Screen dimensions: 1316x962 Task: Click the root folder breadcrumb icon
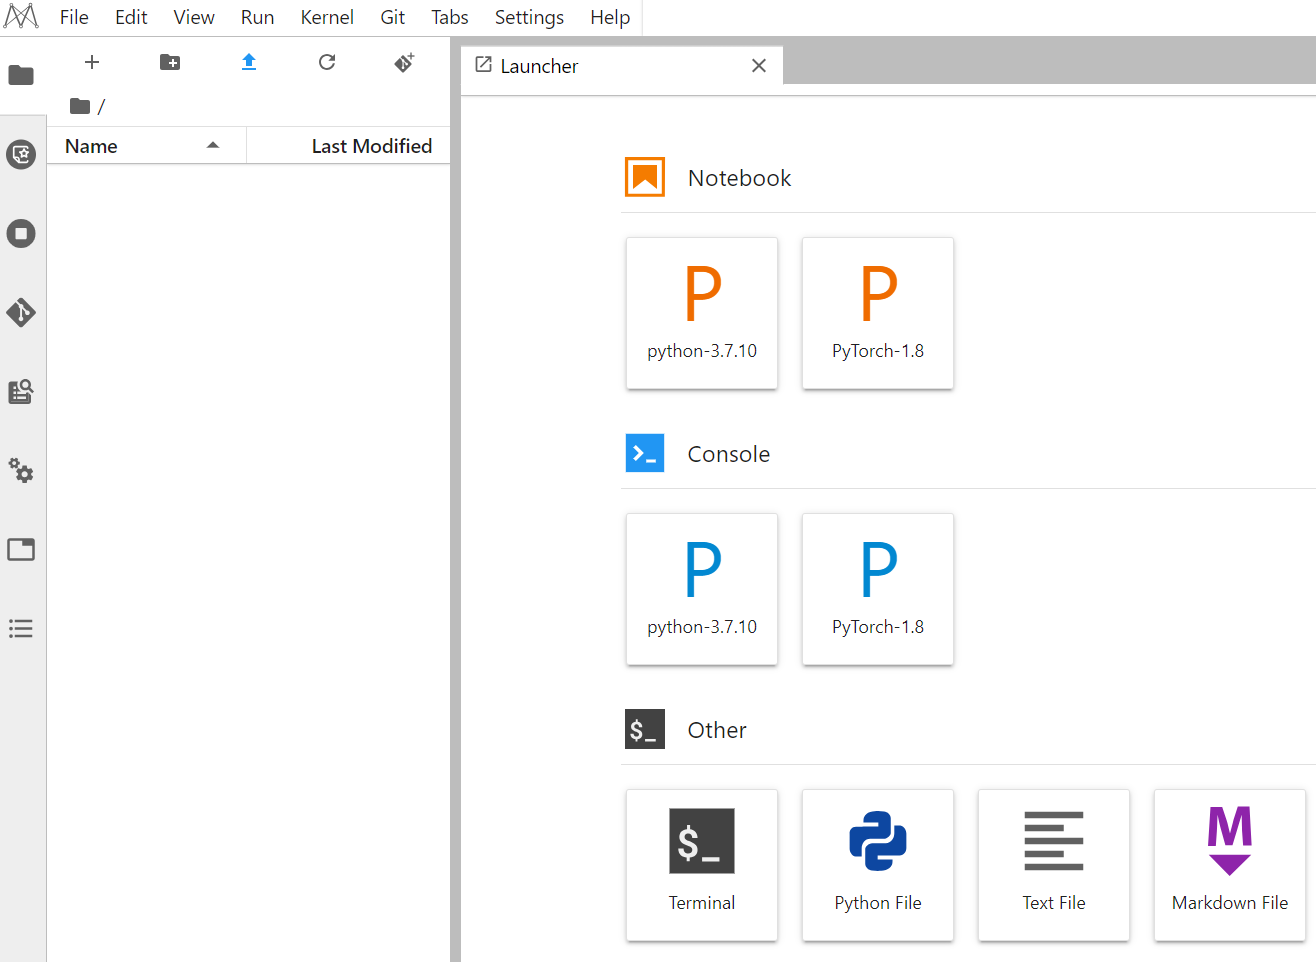coord(80,106)
